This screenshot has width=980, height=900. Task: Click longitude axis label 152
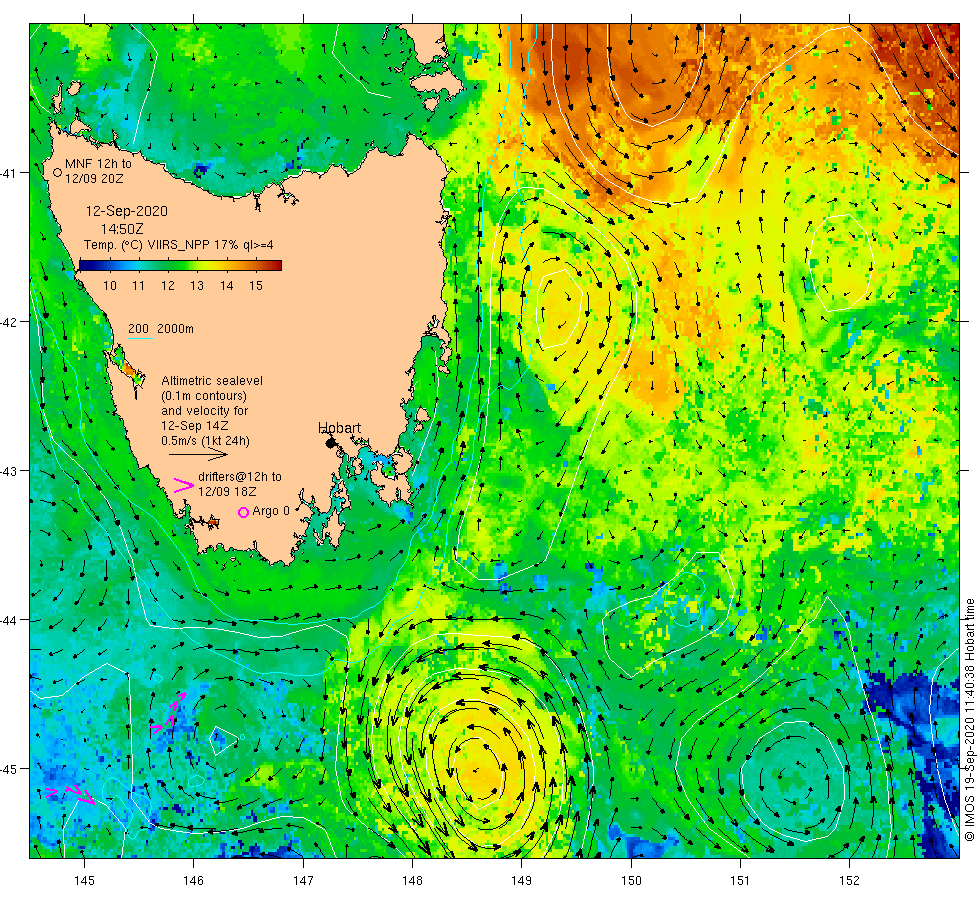(x=849, y=881)
